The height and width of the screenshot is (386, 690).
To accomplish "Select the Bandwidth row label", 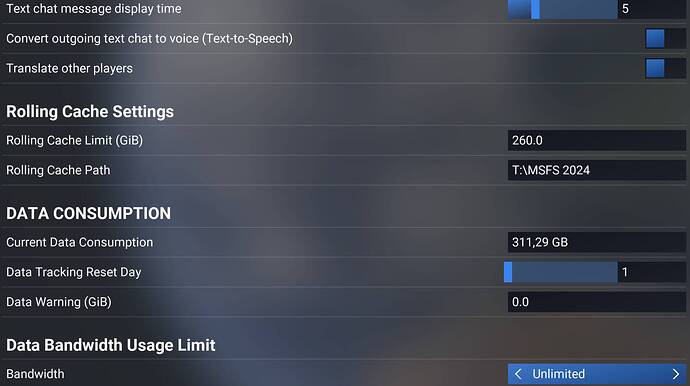I will click(35, 374).
